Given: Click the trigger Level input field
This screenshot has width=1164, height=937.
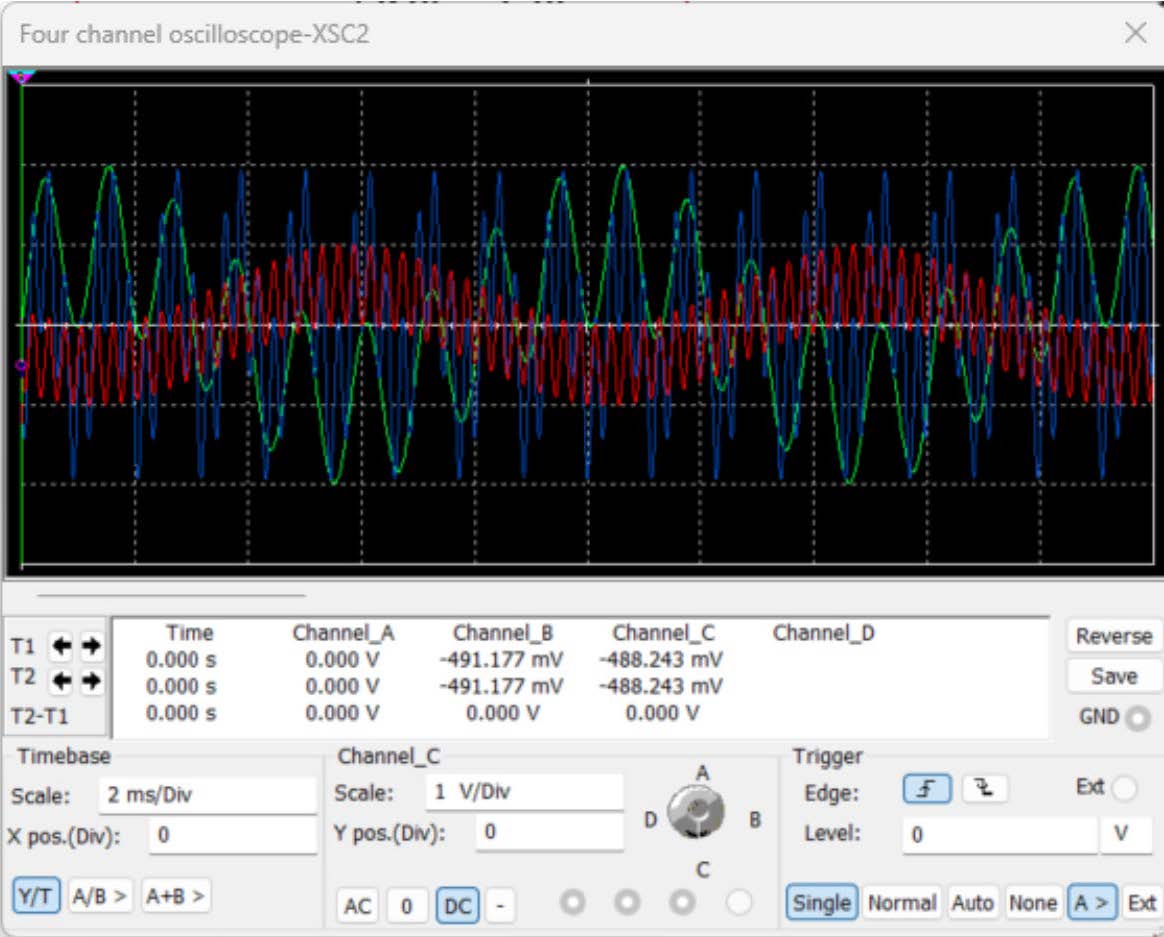Looking at the screenshot, I should (999, 835).
